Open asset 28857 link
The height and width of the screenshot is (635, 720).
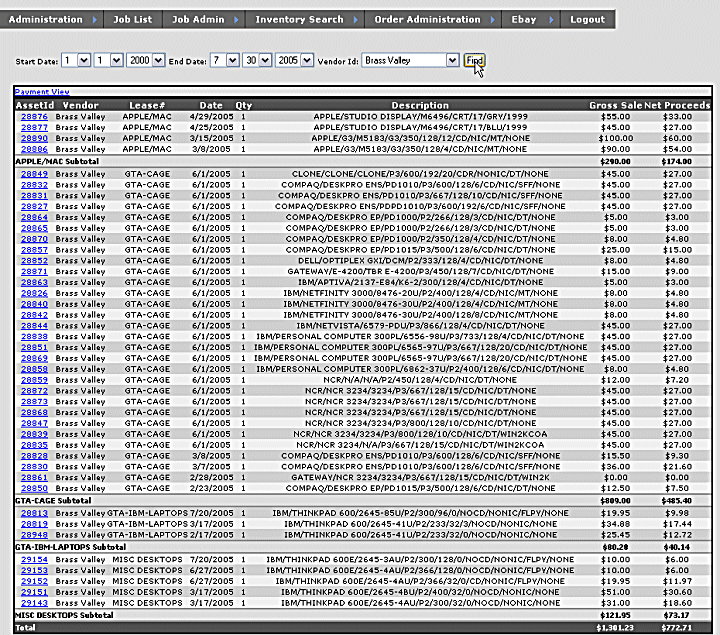coord(34,250)
